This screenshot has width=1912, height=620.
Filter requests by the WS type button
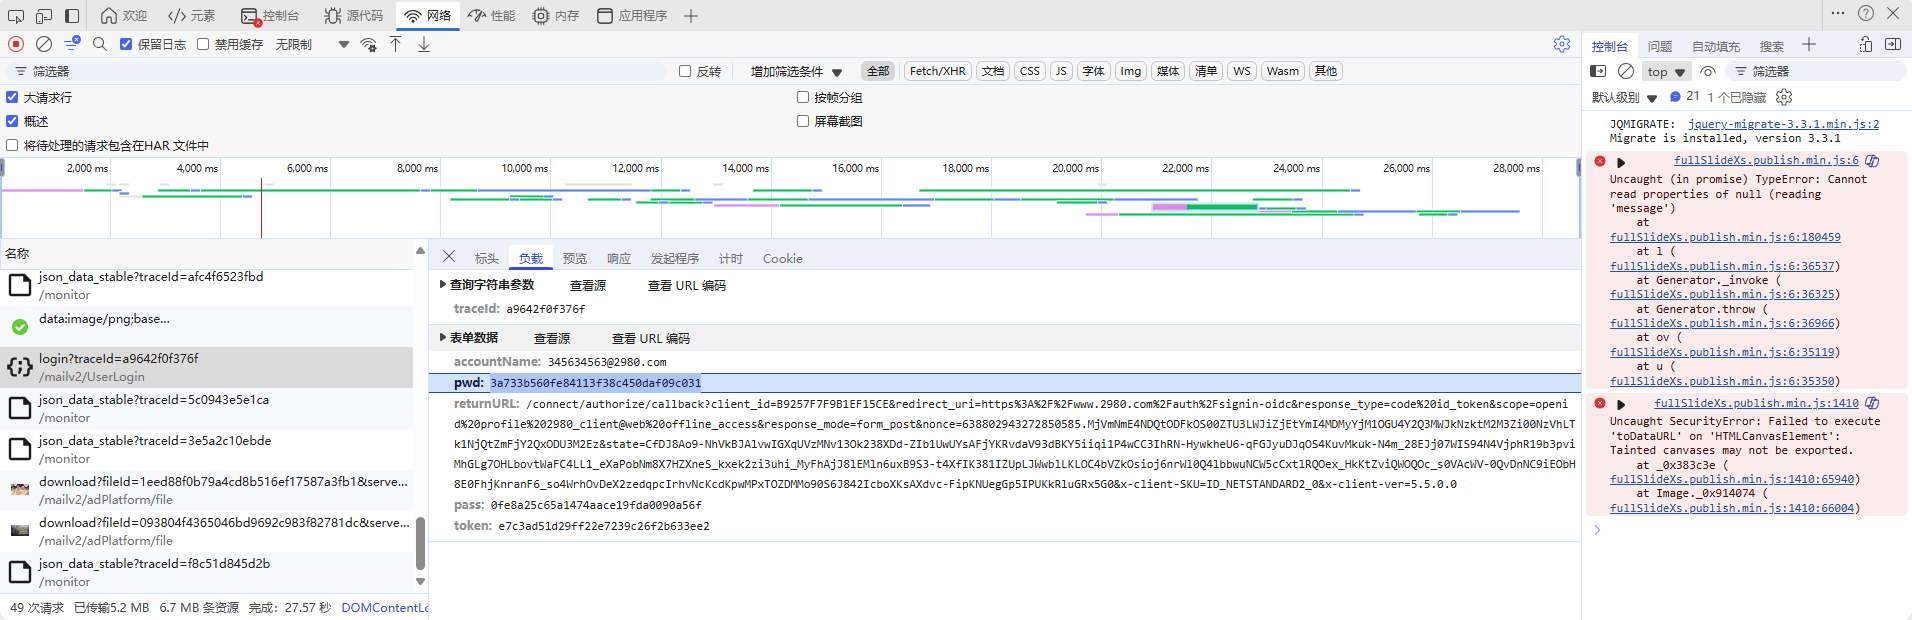1241,71
